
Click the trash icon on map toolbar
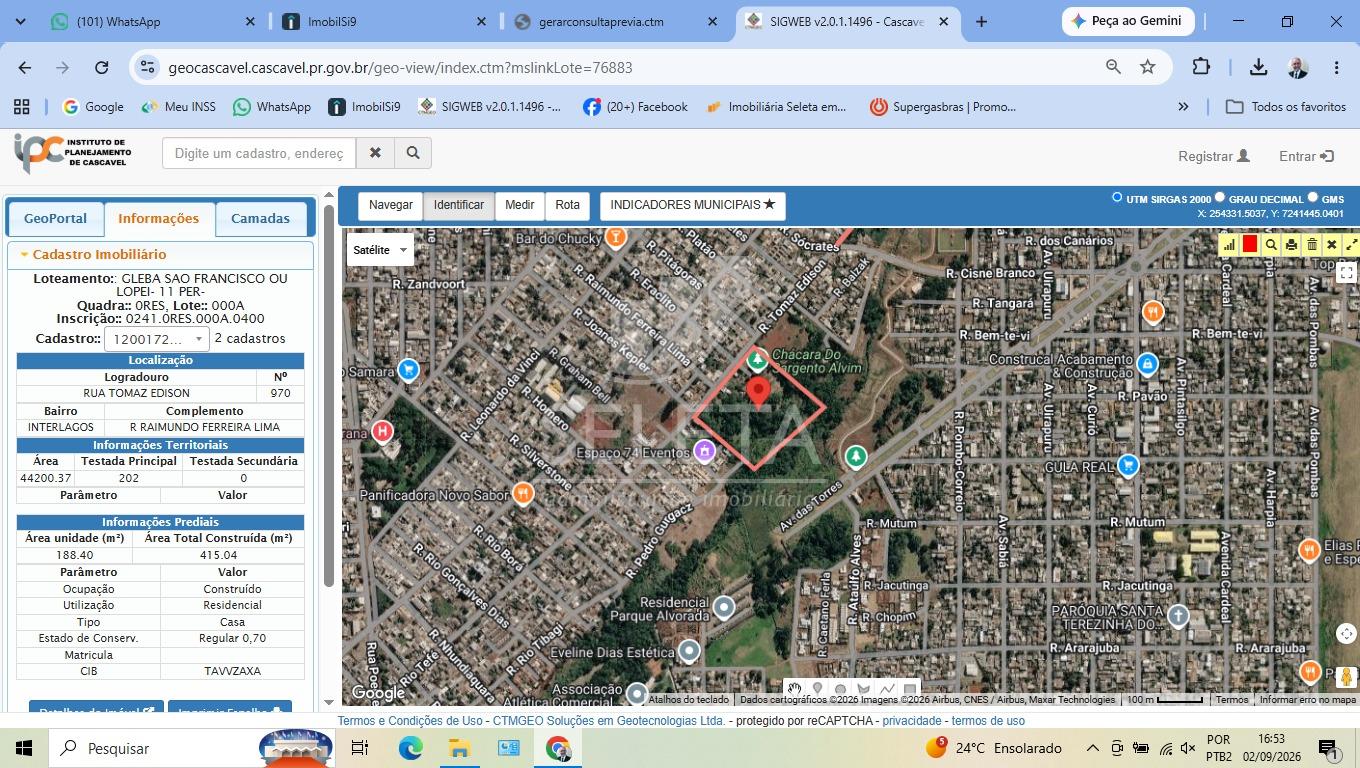tap(1312, 245)
